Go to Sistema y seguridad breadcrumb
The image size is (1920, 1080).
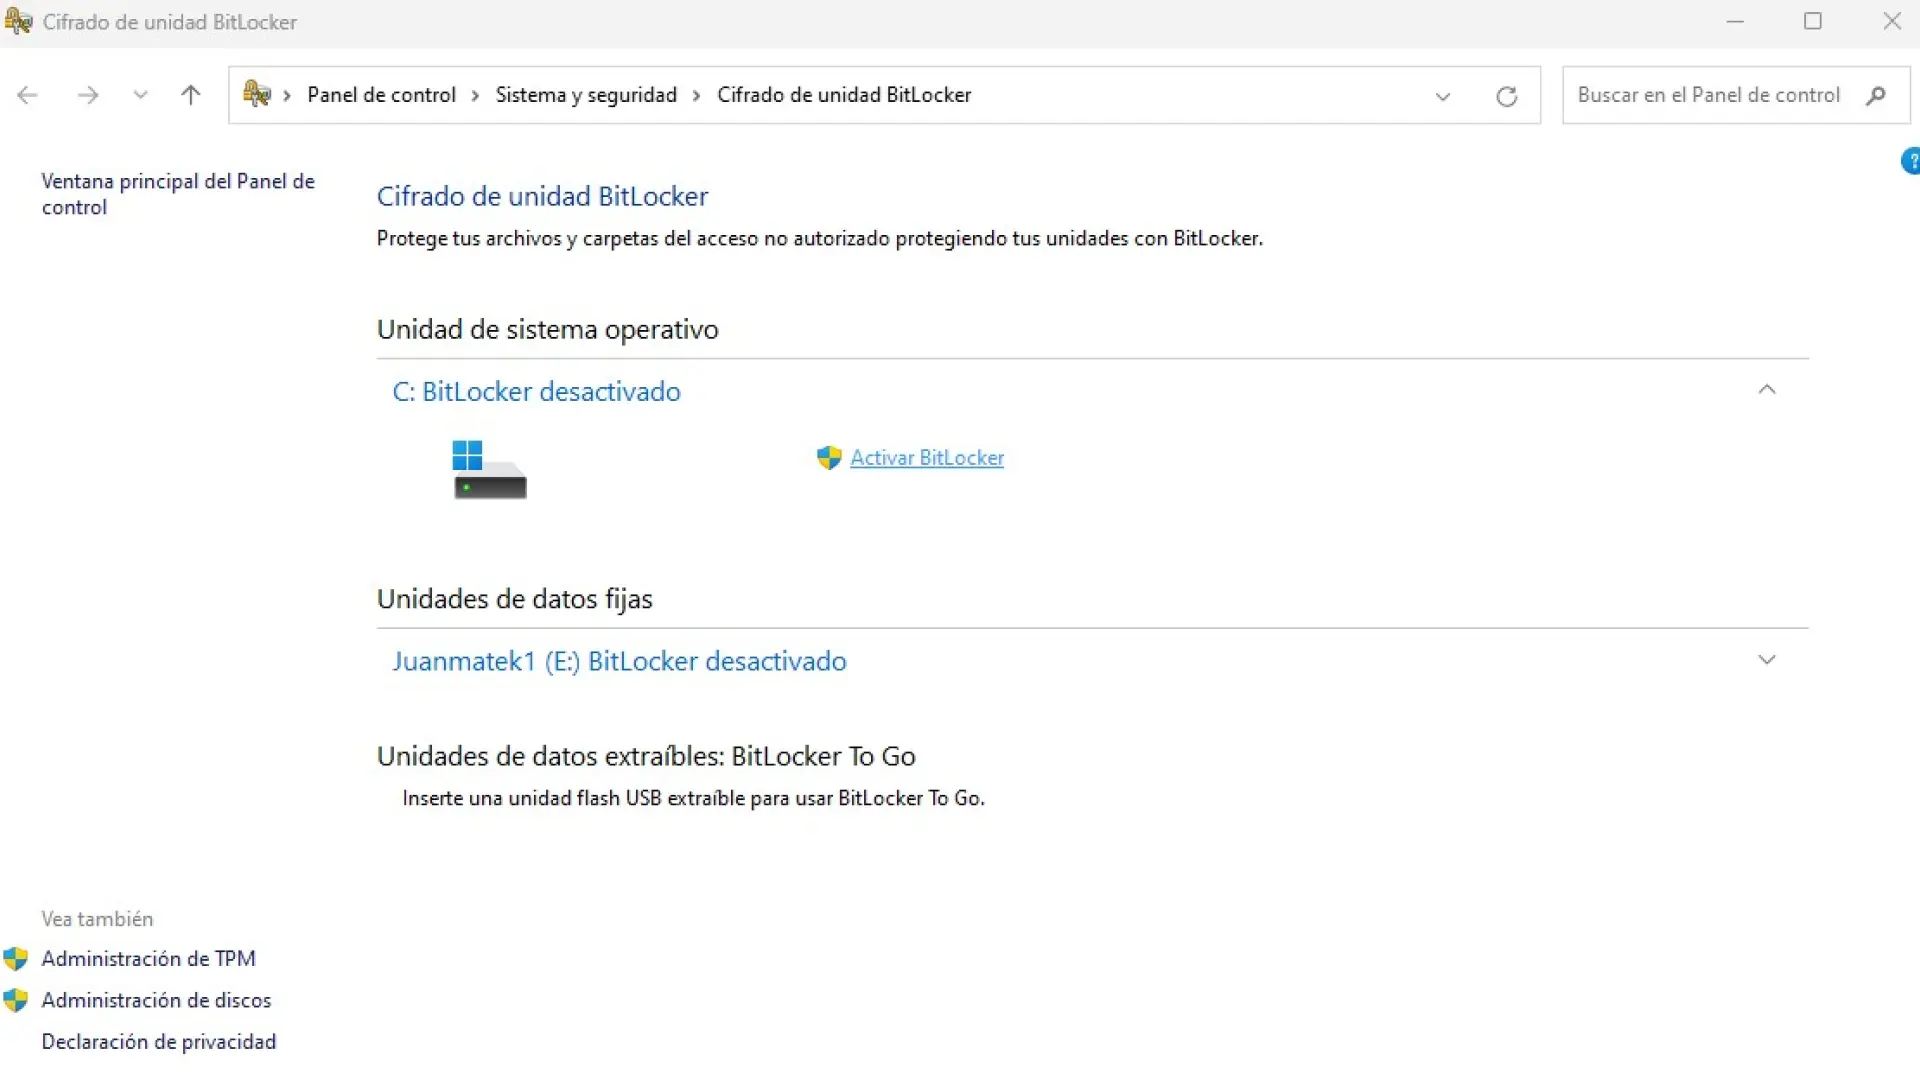586,95
